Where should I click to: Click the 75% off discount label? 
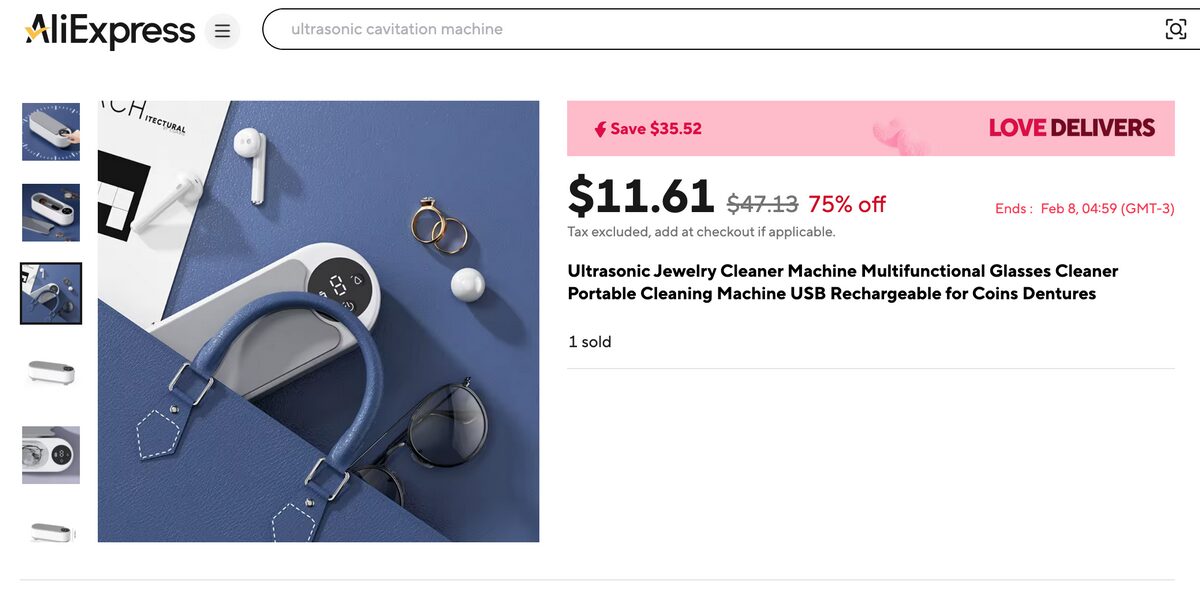tap(847, 204)
